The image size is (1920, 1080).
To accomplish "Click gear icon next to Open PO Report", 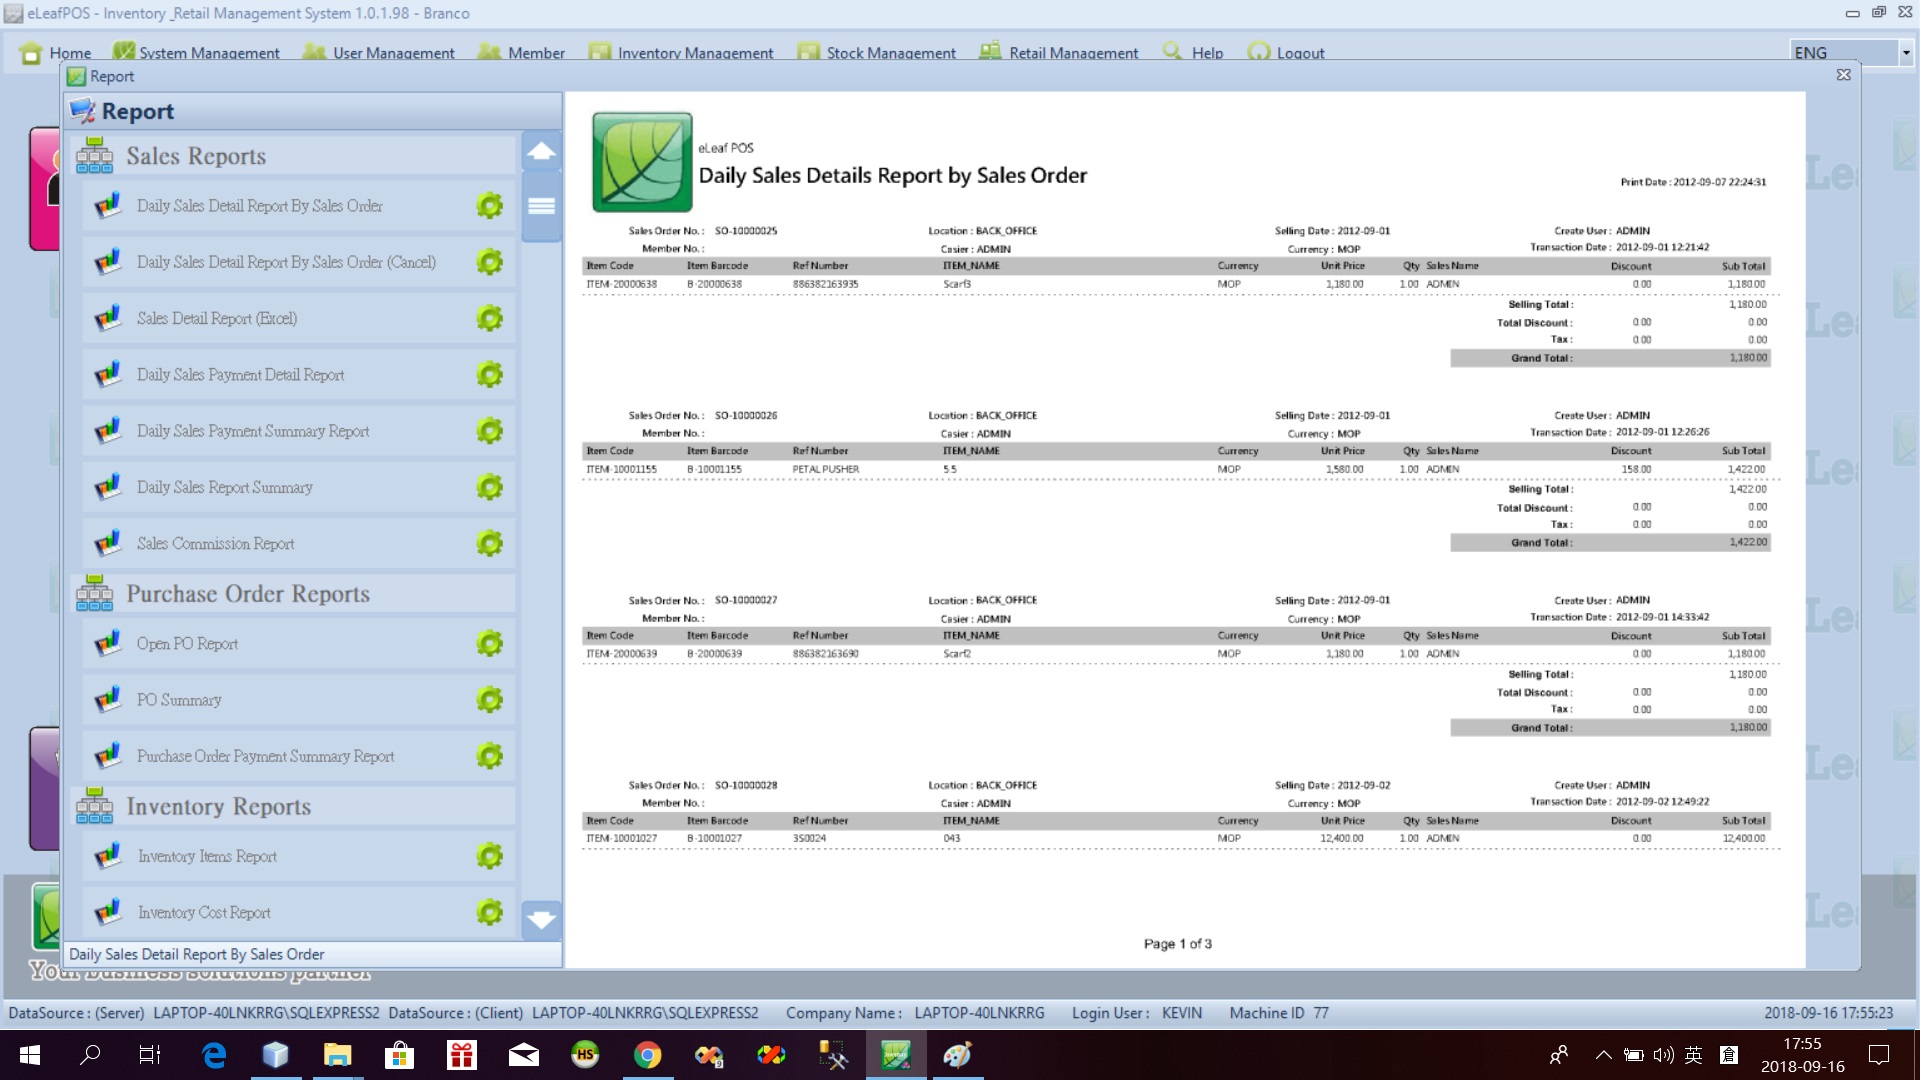I will (x=489, y=643).
